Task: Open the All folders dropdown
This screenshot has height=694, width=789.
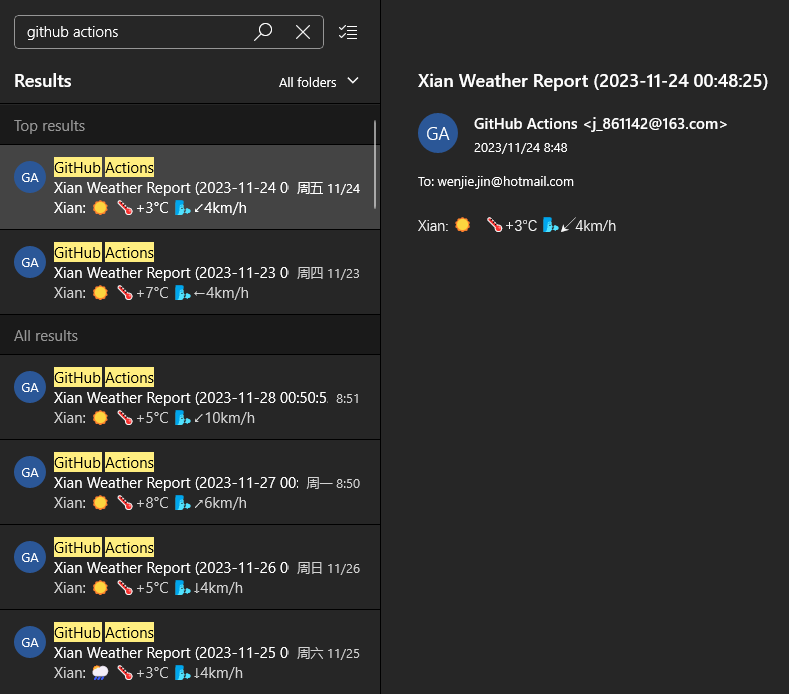Action: [x=319, y=82]
